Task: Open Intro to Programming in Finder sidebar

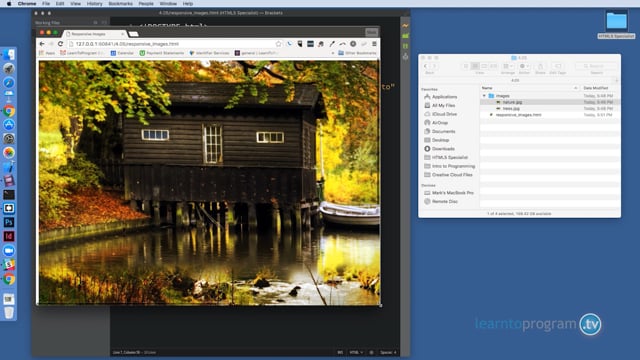Action: tap(449, 166)
